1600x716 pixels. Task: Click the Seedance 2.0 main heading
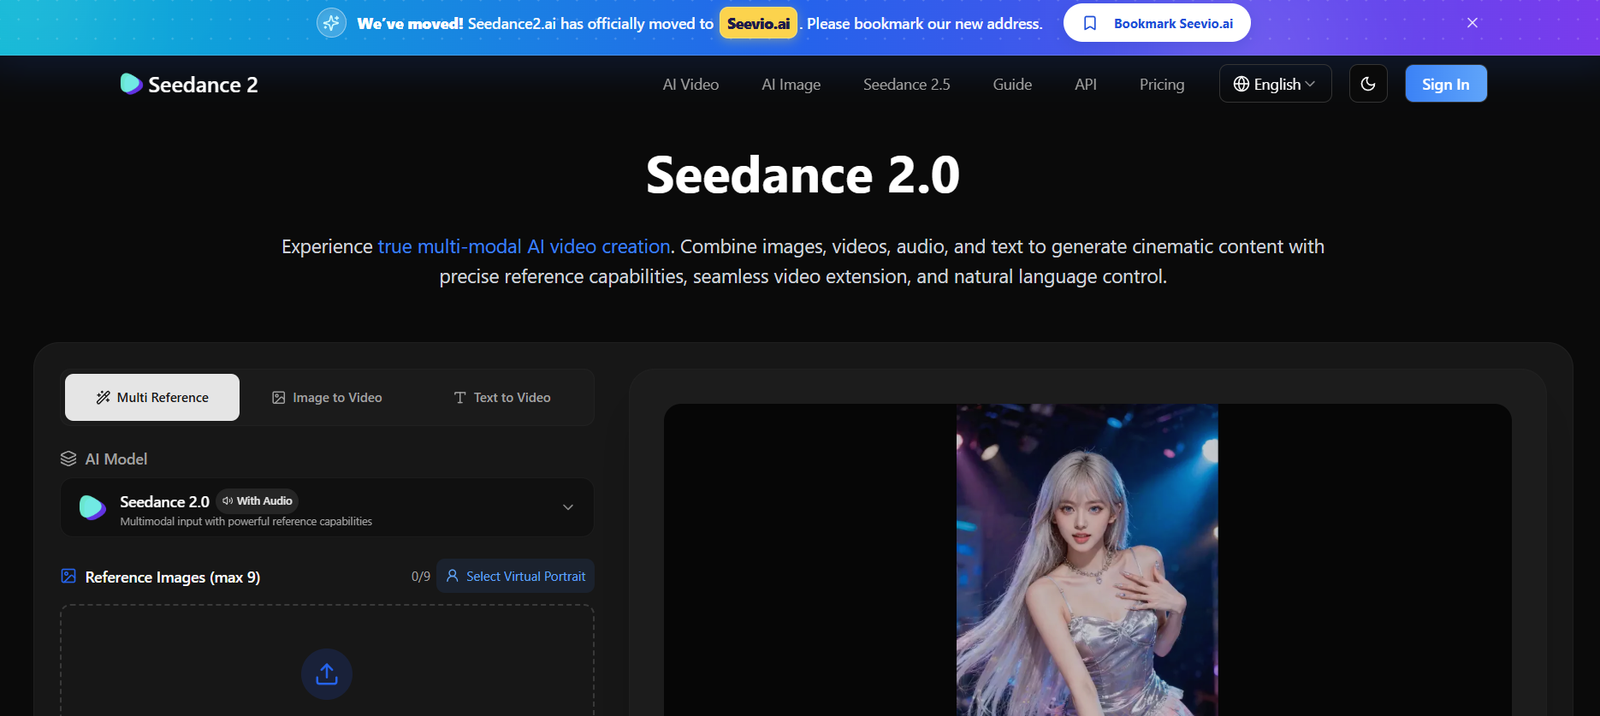[803, 175]
